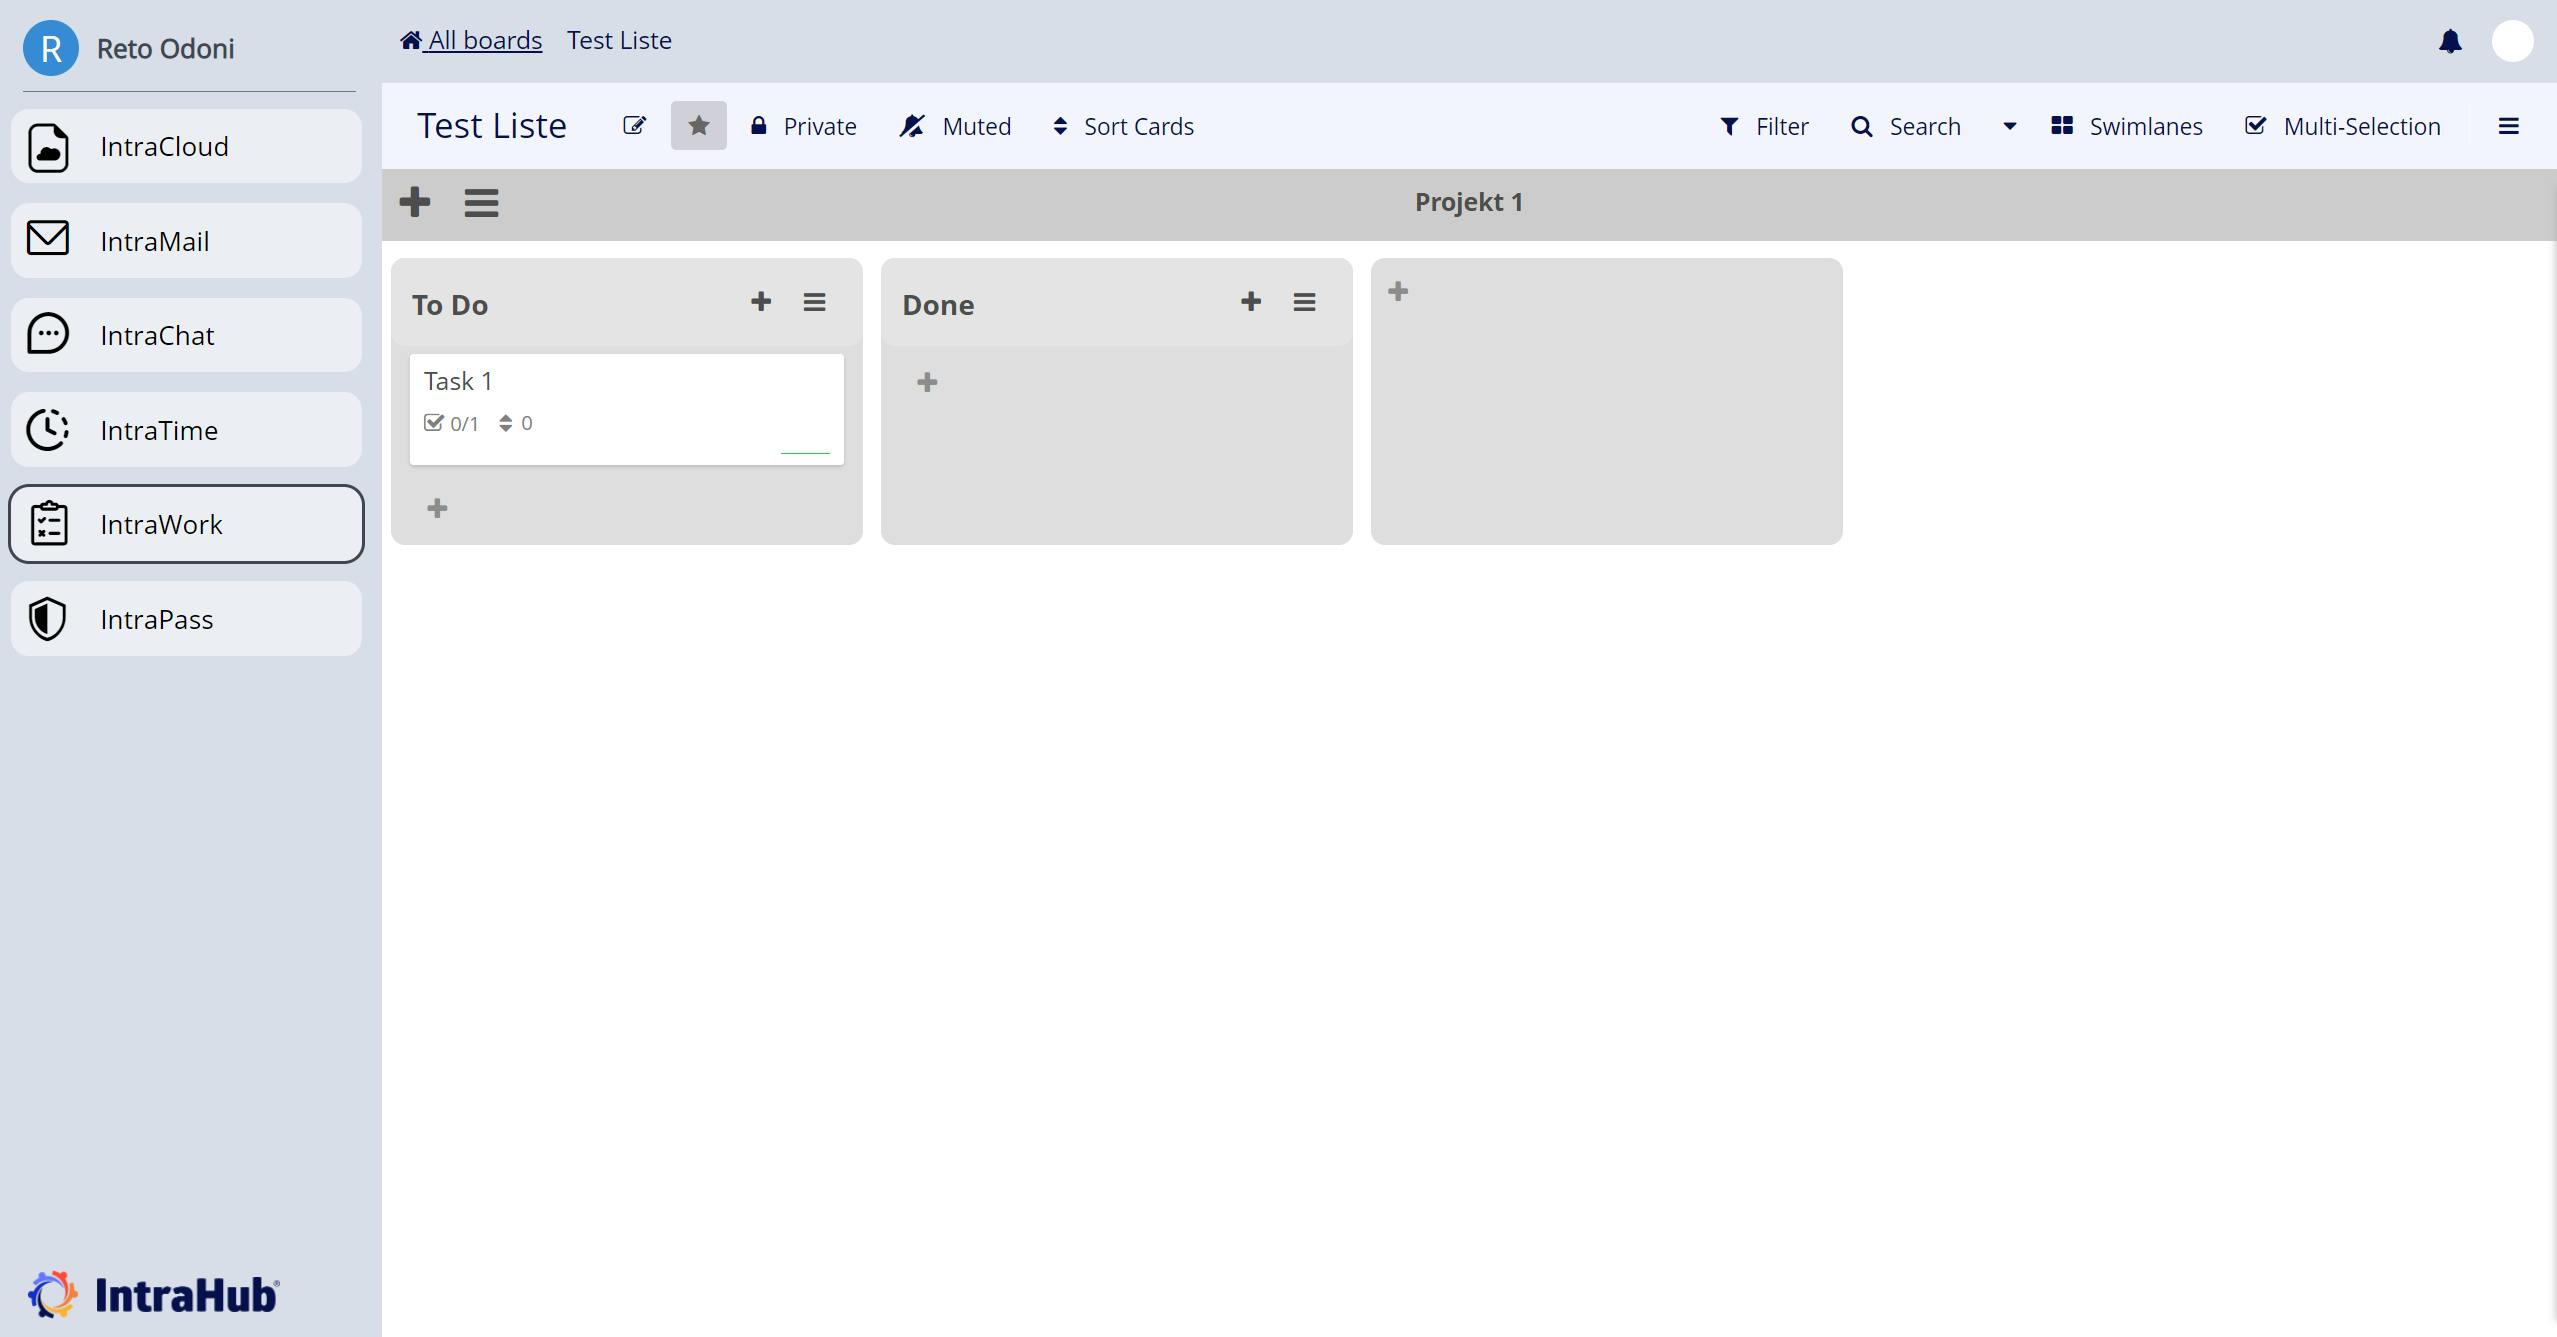Image resolution: width=2557 pixels, height=1337 pixels.
Task: Open the Filter menu
Action: [x=1762, y=126]
